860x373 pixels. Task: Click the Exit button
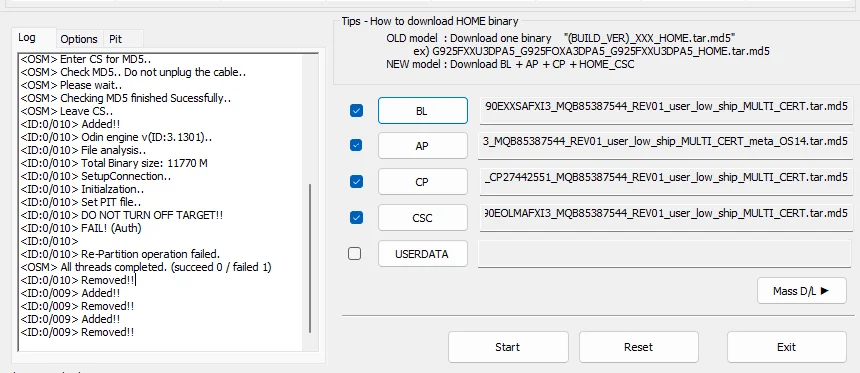(787, 347)
